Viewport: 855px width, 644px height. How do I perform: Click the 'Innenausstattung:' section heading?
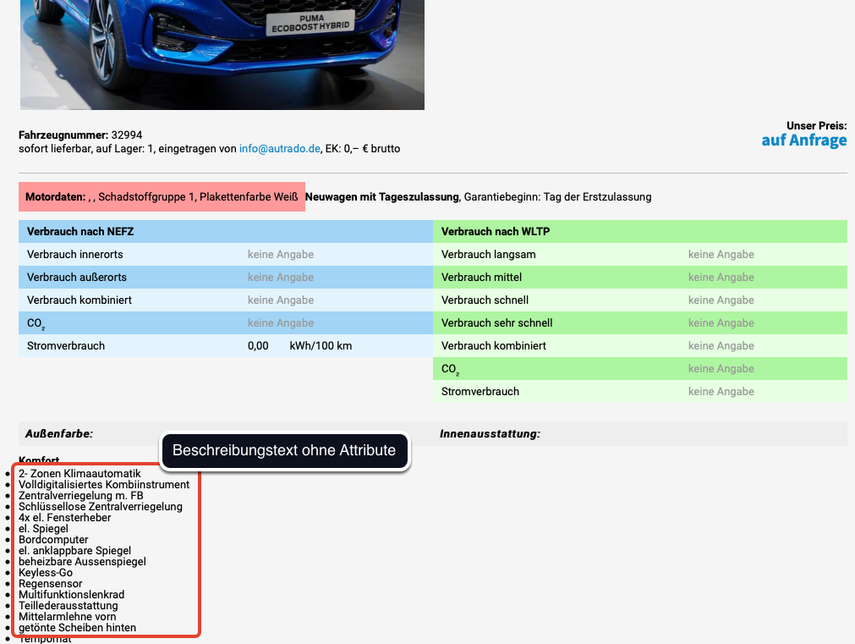490,434
